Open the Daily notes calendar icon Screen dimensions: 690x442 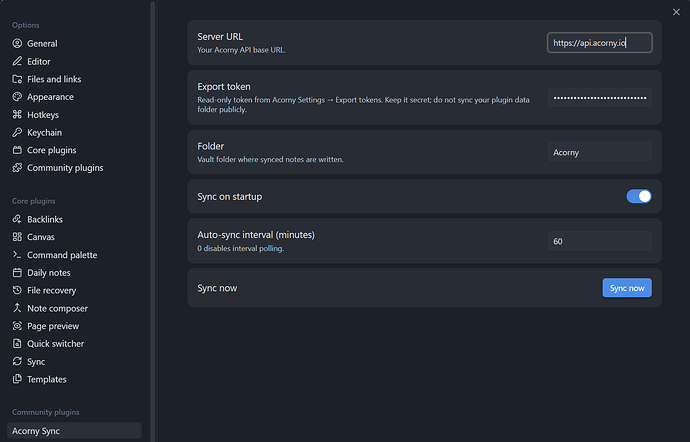point(17,273)
